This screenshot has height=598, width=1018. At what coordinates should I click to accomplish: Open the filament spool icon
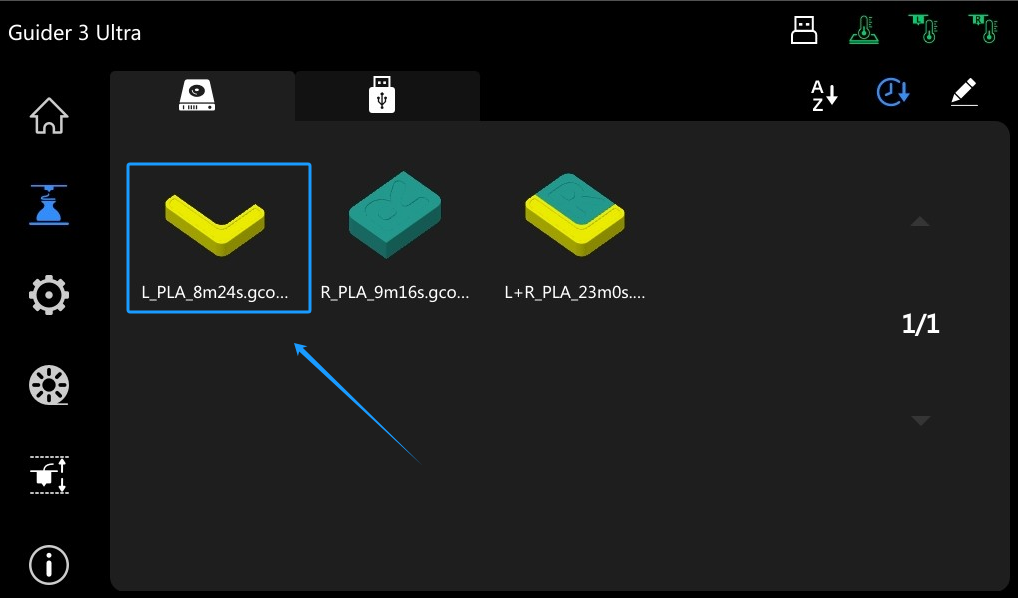click(x=49, y=385)
